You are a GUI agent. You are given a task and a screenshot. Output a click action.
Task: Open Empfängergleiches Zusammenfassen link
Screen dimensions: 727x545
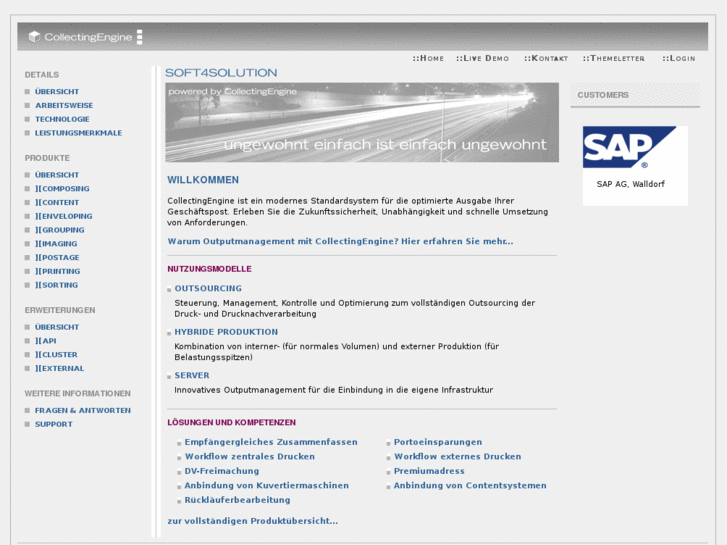click(271, 442)
